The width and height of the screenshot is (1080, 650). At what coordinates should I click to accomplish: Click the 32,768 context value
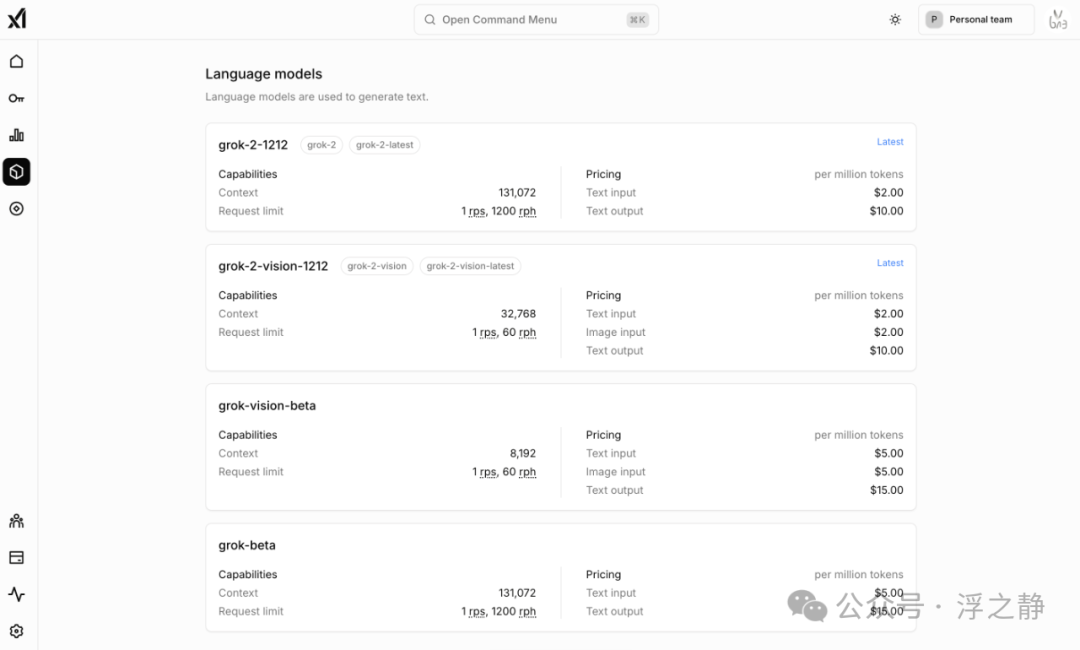(518, 313)
